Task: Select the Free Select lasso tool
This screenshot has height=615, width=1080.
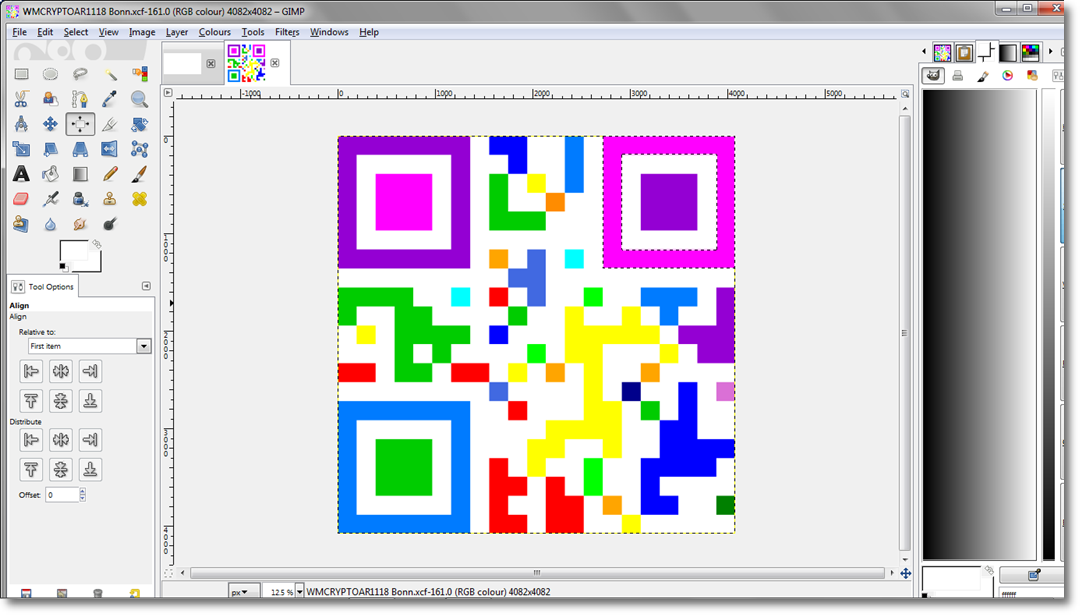Action: pyautogui.click(x=80, y=74)
